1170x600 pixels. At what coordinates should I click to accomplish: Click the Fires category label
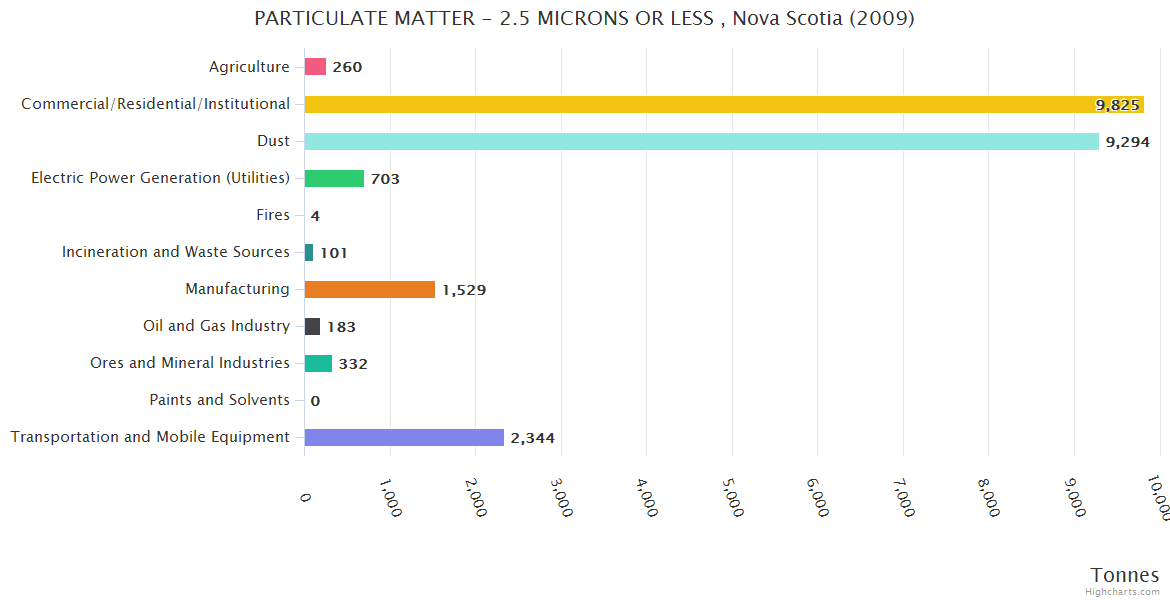(273, 215)
